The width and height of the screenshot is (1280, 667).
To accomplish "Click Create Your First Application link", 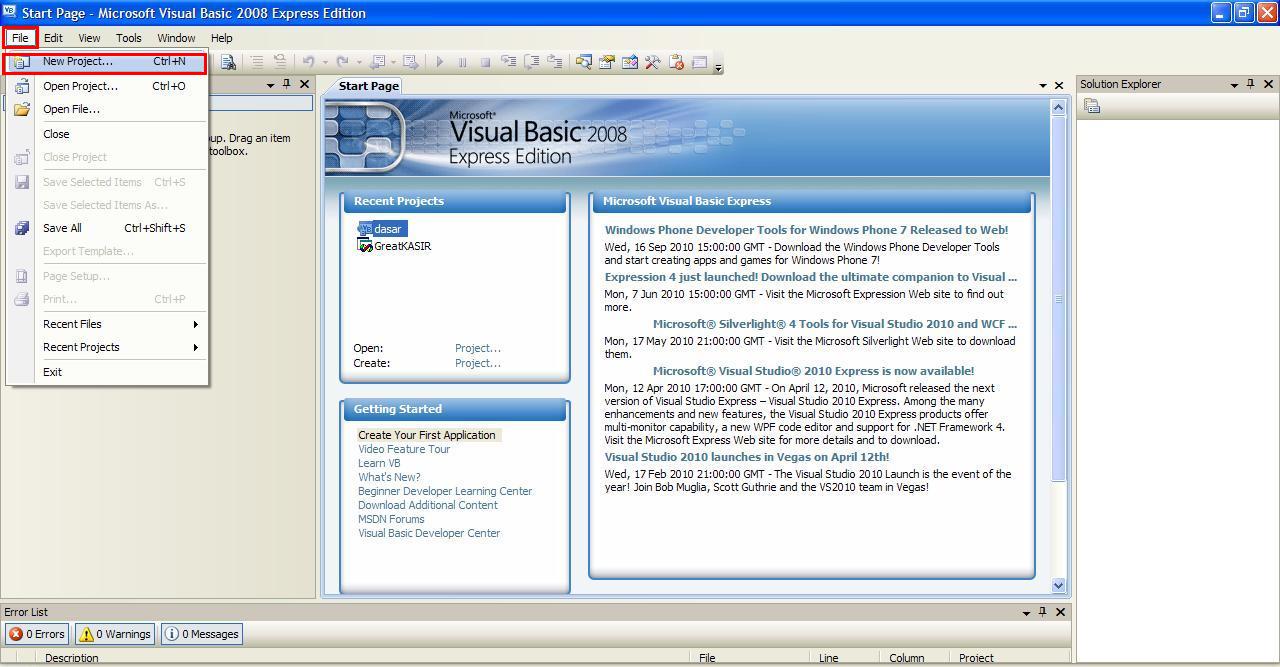I will click(427, 435).
